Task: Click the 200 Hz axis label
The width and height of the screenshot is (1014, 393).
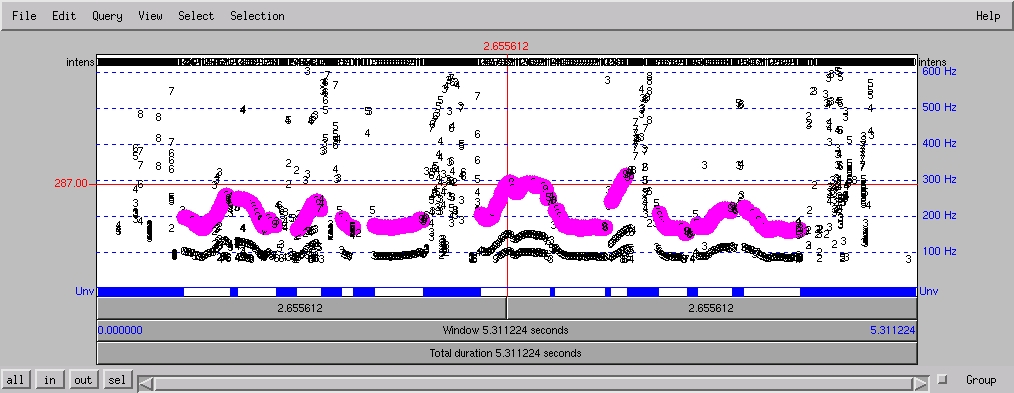Action: 940,216
